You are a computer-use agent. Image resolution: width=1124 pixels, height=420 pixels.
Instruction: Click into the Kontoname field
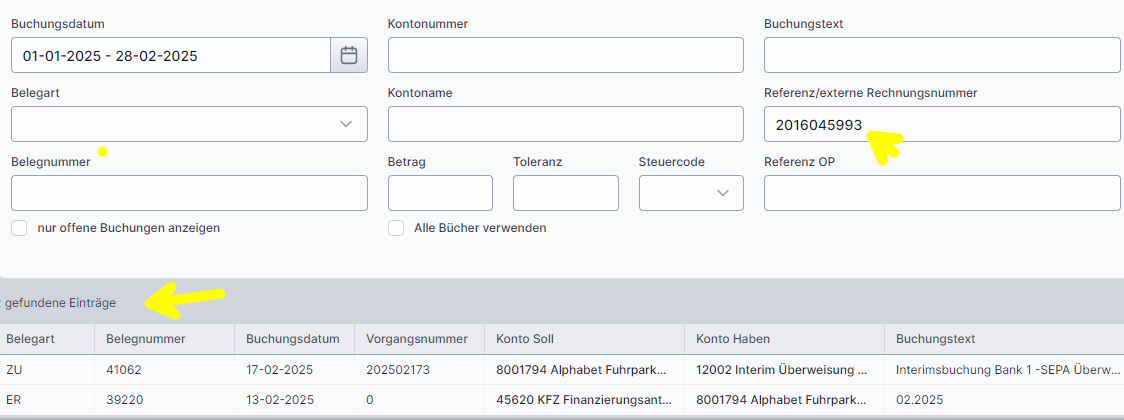(x=565, y=124)
